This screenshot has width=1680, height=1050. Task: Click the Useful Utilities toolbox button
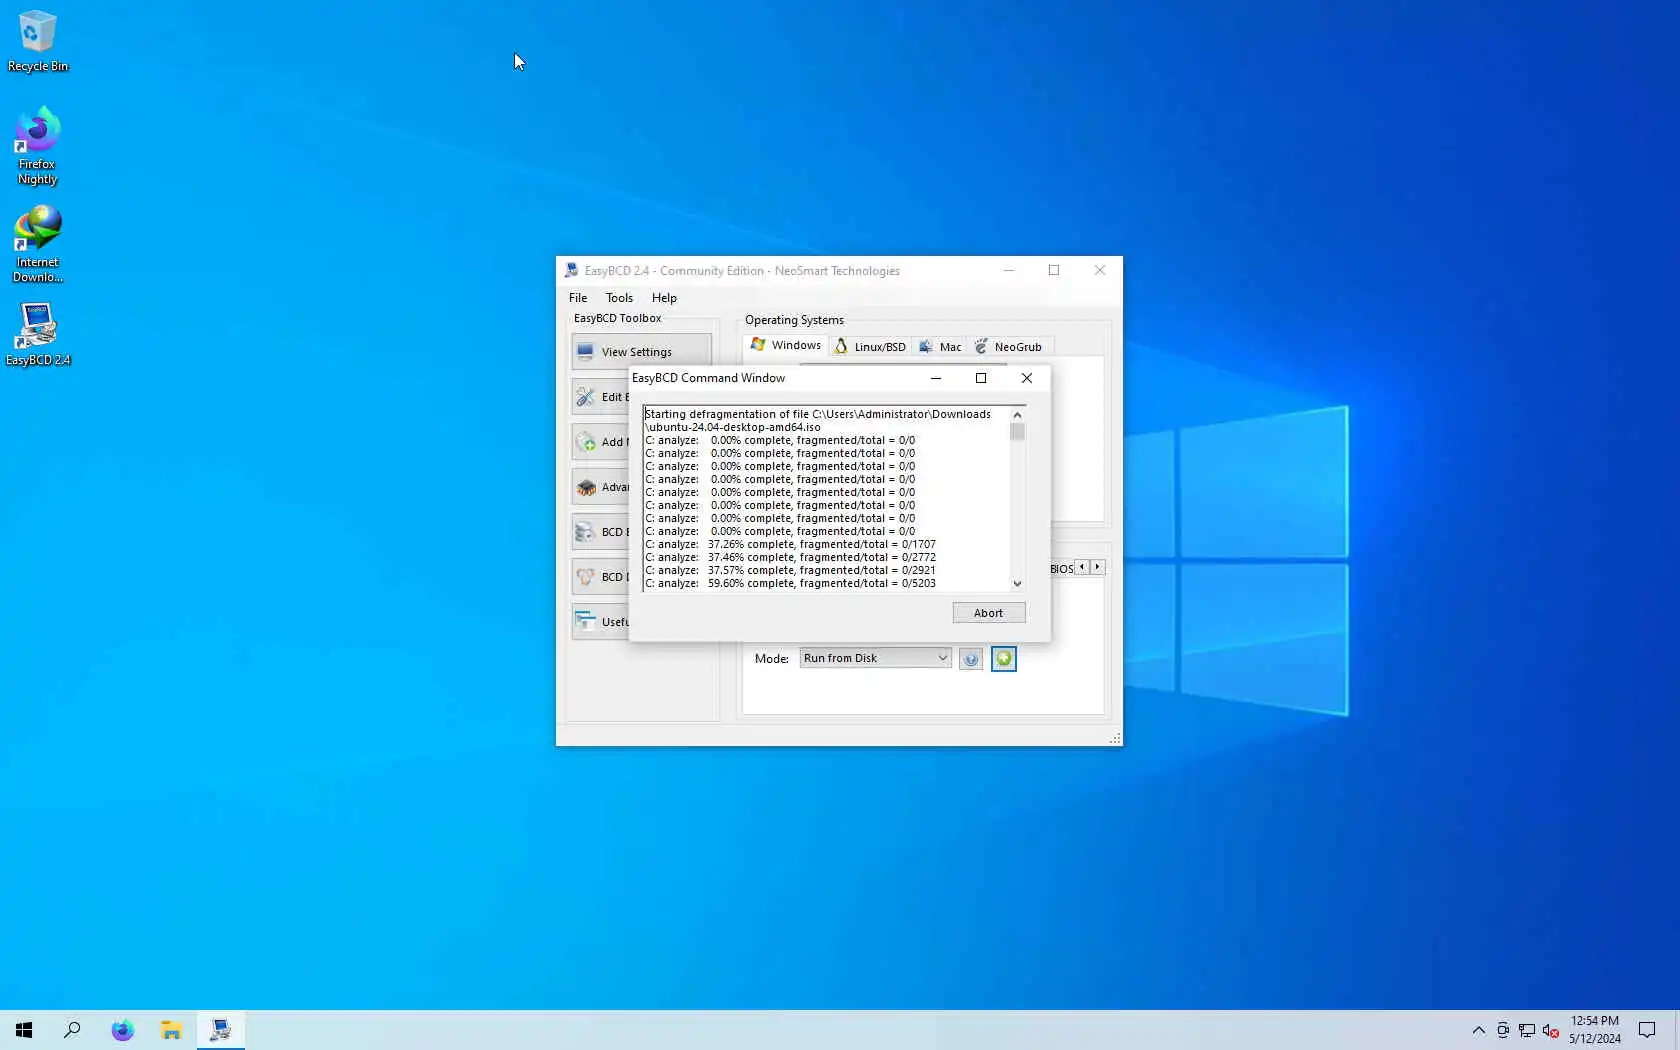[x=601, y=622]
